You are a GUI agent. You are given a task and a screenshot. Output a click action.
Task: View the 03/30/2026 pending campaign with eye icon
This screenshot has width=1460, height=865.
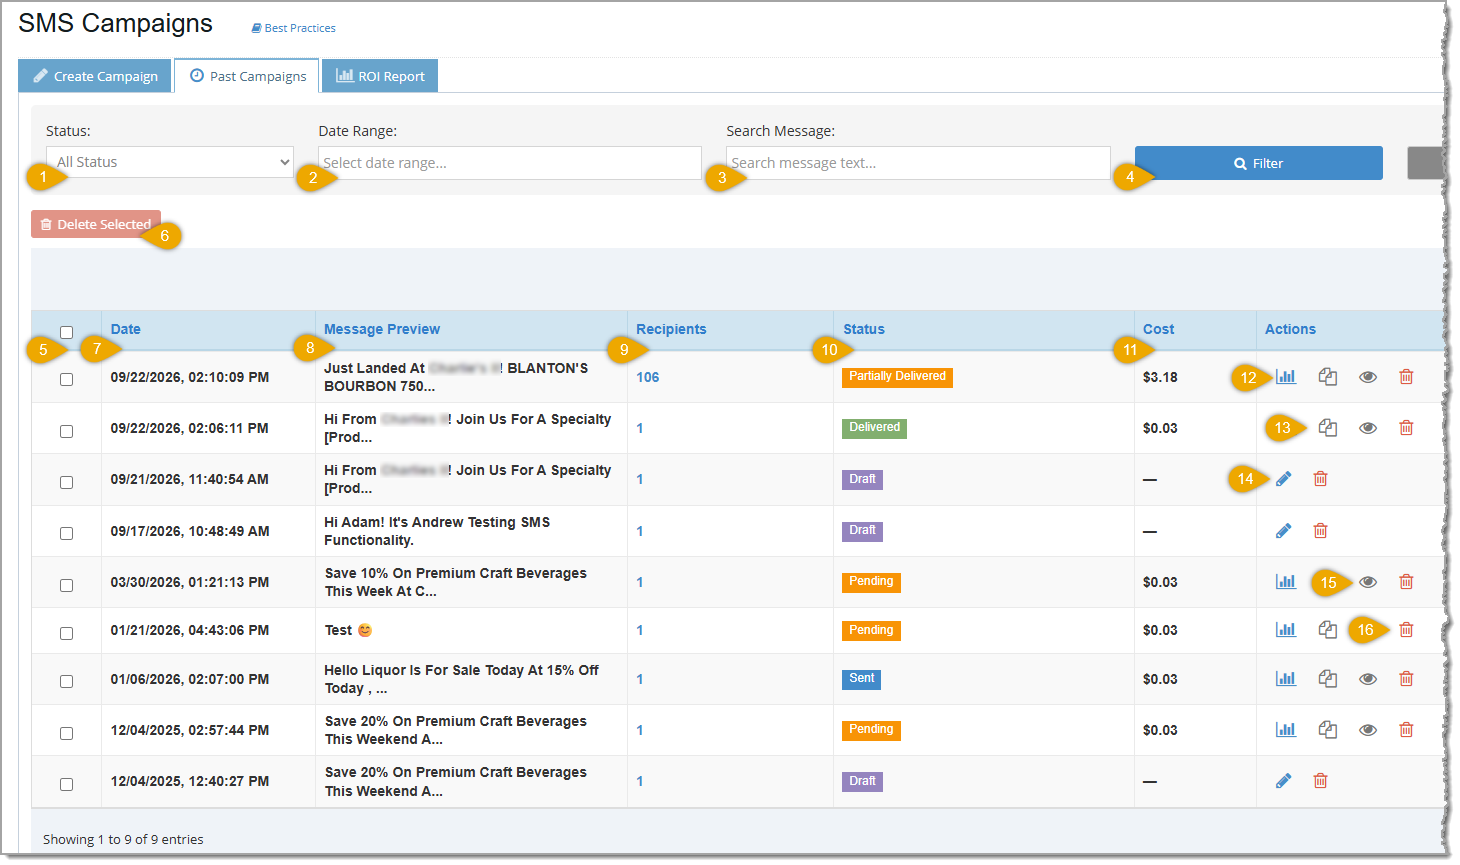[1368, 582]
